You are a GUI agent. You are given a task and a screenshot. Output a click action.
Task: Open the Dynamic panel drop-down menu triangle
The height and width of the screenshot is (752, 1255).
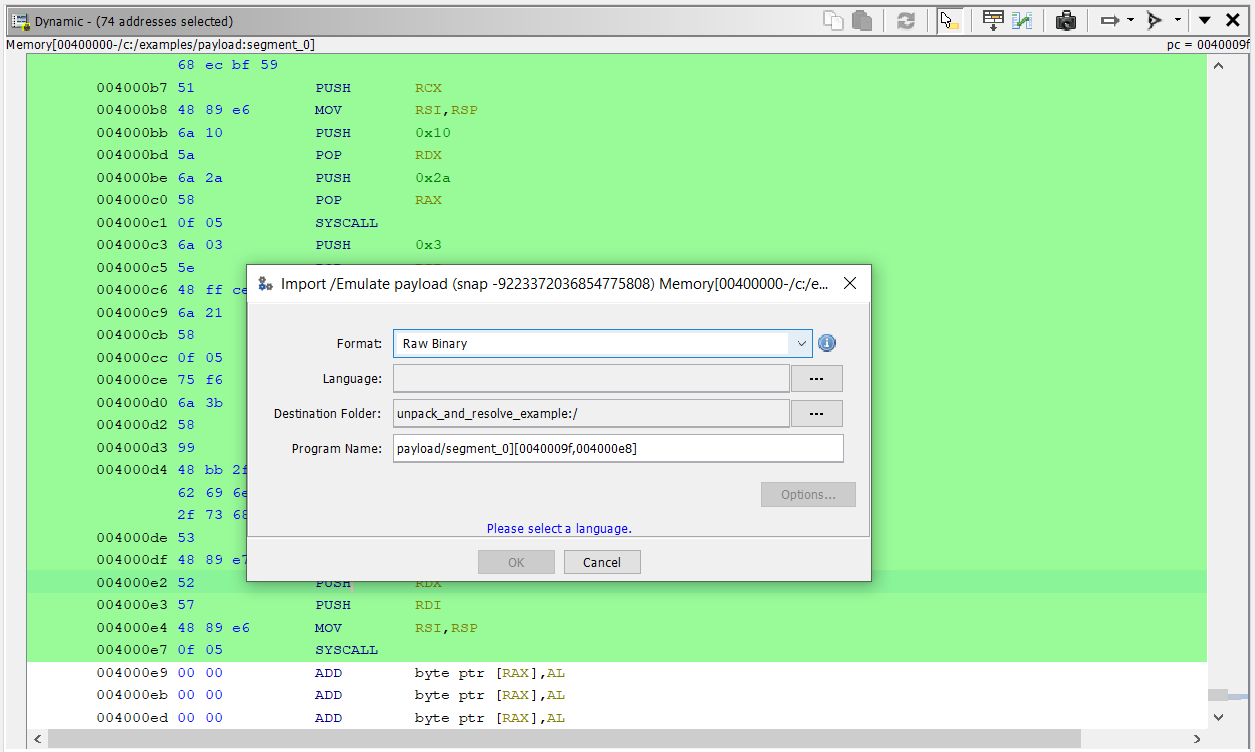(1204, 19)
